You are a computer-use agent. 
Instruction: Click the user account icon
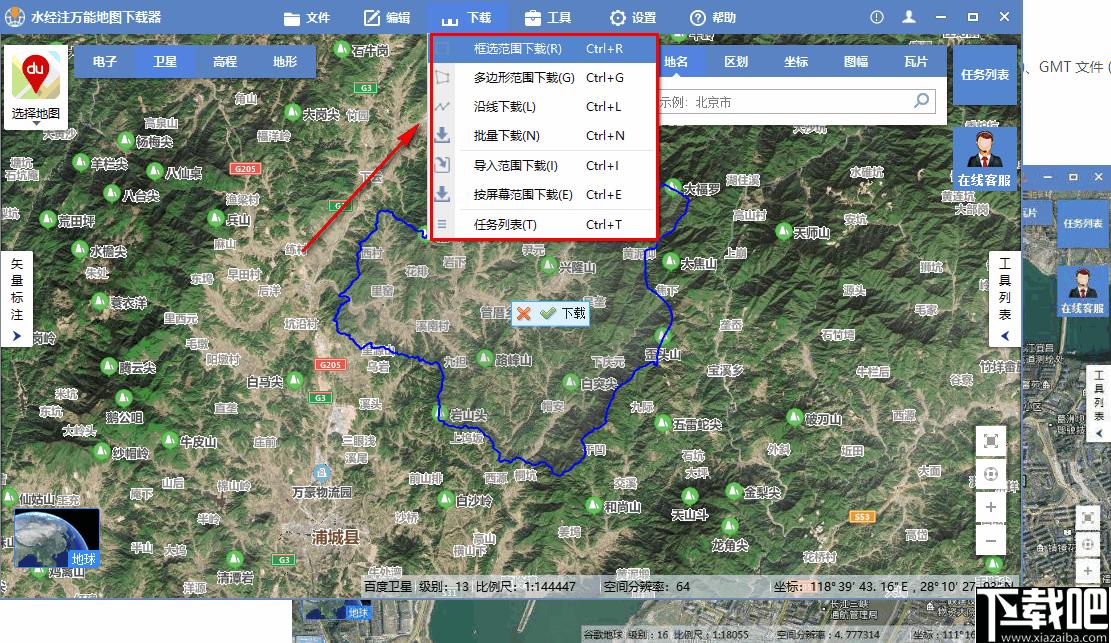pyautogui.click(x=908, y=17)
